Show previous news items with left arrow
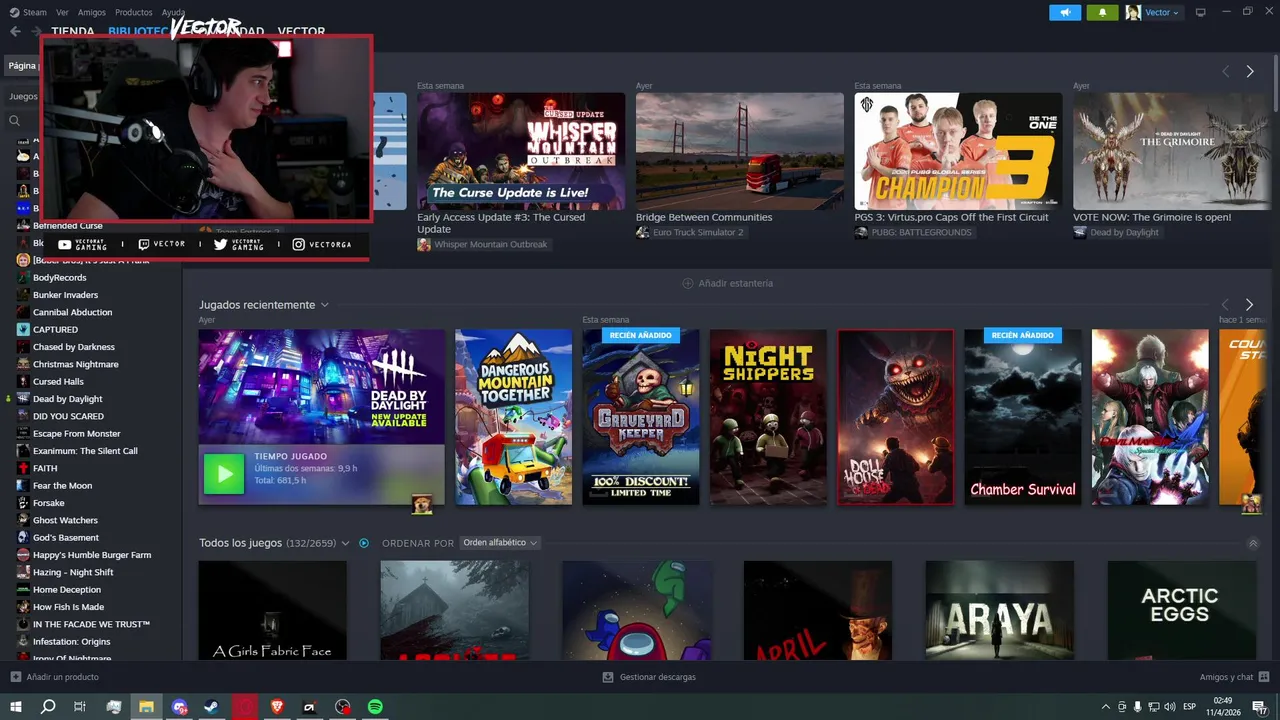 pyautogui.click(x=1225, y=72)
